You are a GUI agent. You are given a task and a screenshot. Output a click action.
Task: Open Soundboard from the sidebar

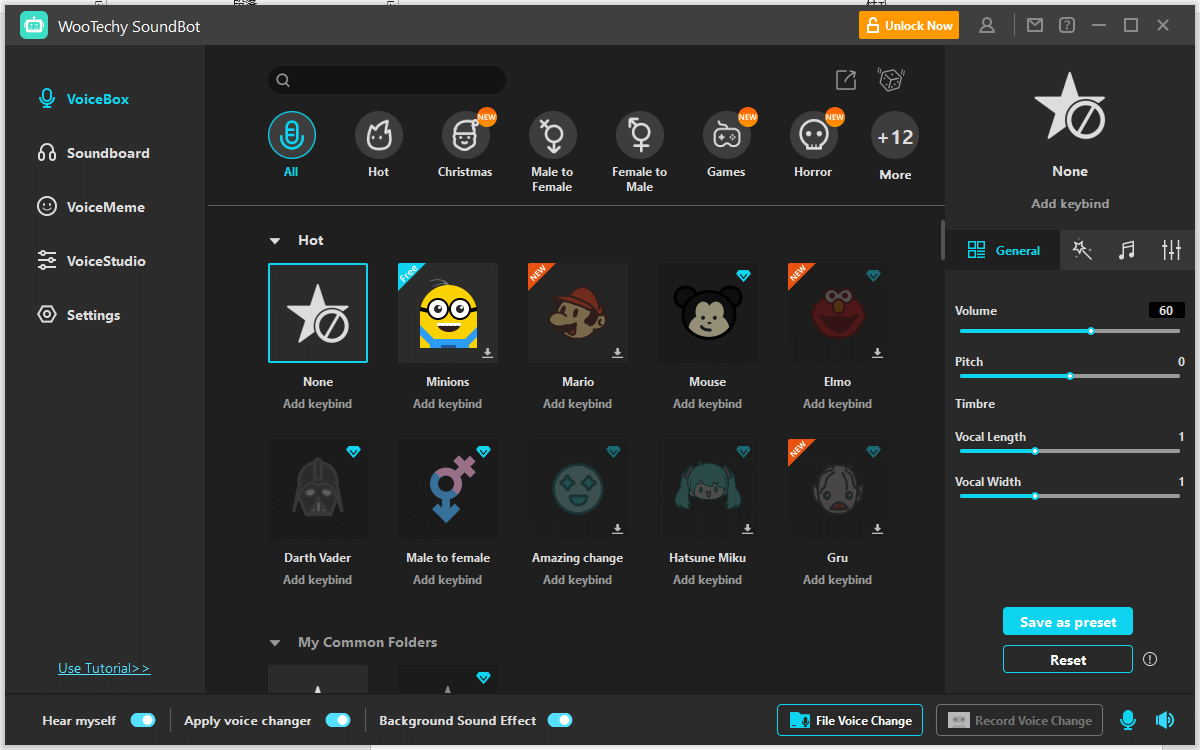pyautogui.click(x=107, y=153)
